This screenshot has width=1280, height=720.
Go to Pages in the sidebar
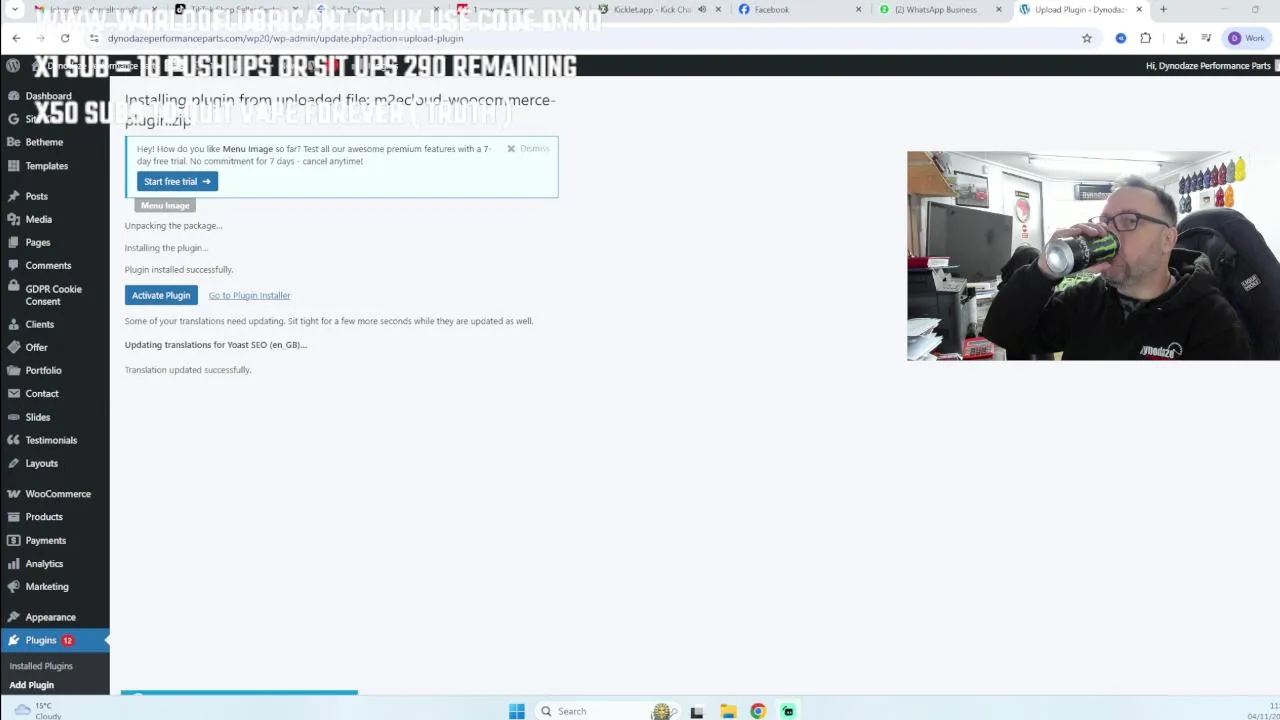point(37,242)
